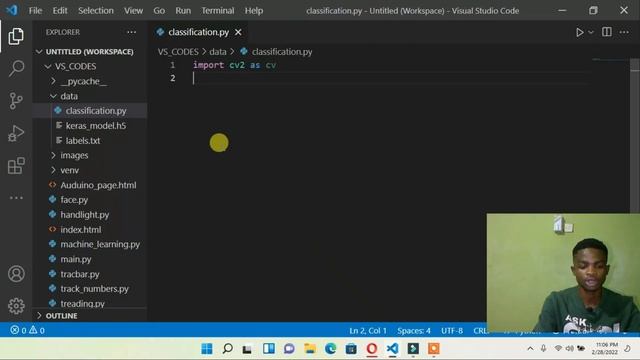Viewport: 640px width, 360px height.
Task: Open Microsoft Store from the taskbar
Action: (x=351, y=349)
